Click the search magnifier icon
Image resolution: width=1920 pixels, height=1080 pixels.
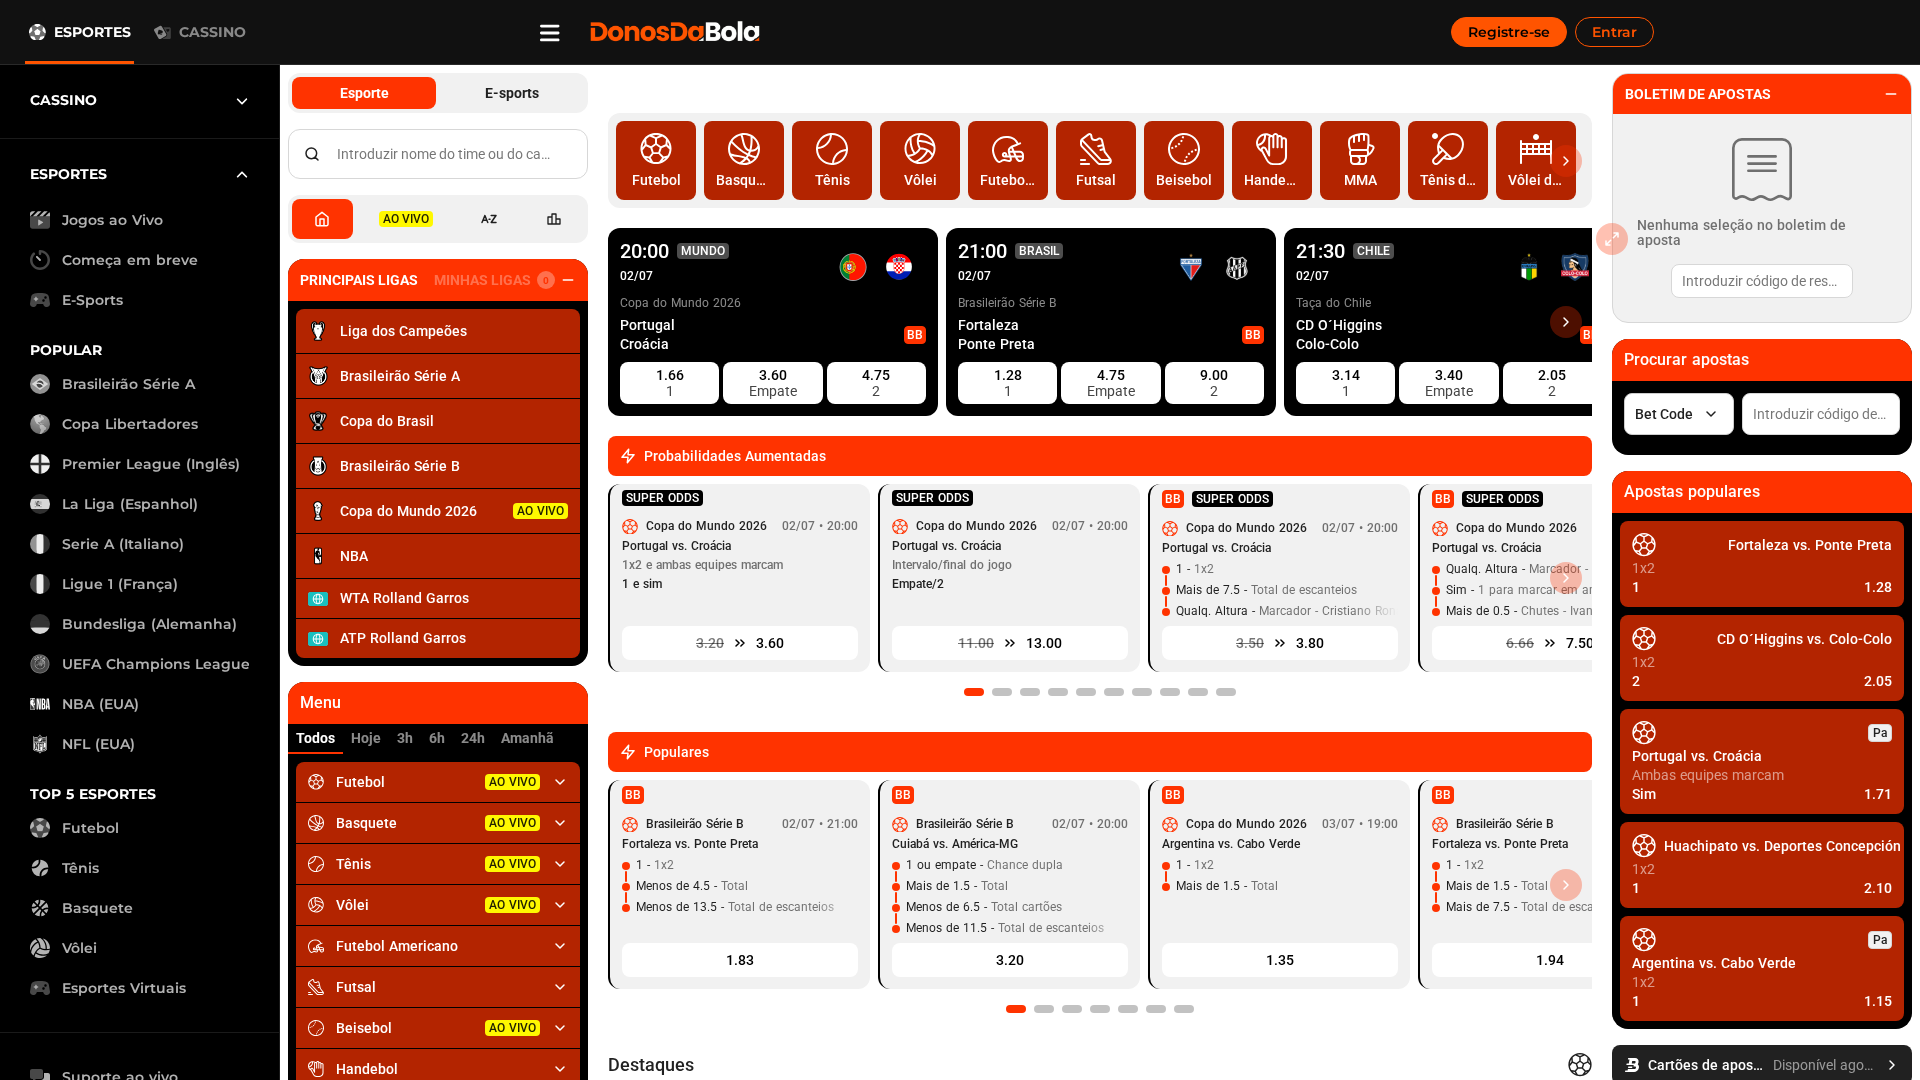tap(312, 154)
